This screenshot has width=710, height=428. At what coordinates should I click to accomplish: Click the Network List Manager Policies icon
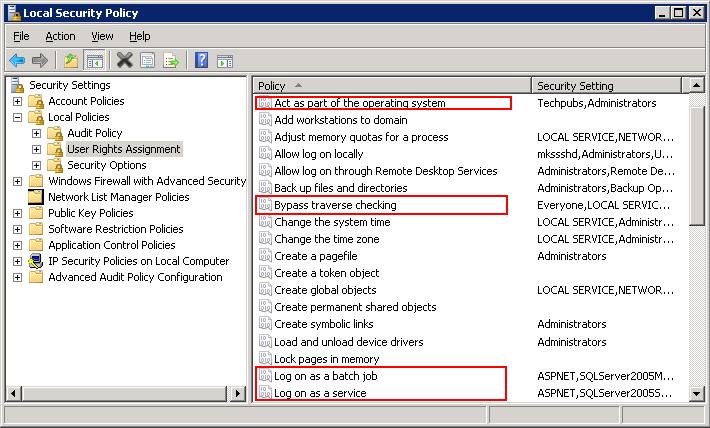(35, 197)
